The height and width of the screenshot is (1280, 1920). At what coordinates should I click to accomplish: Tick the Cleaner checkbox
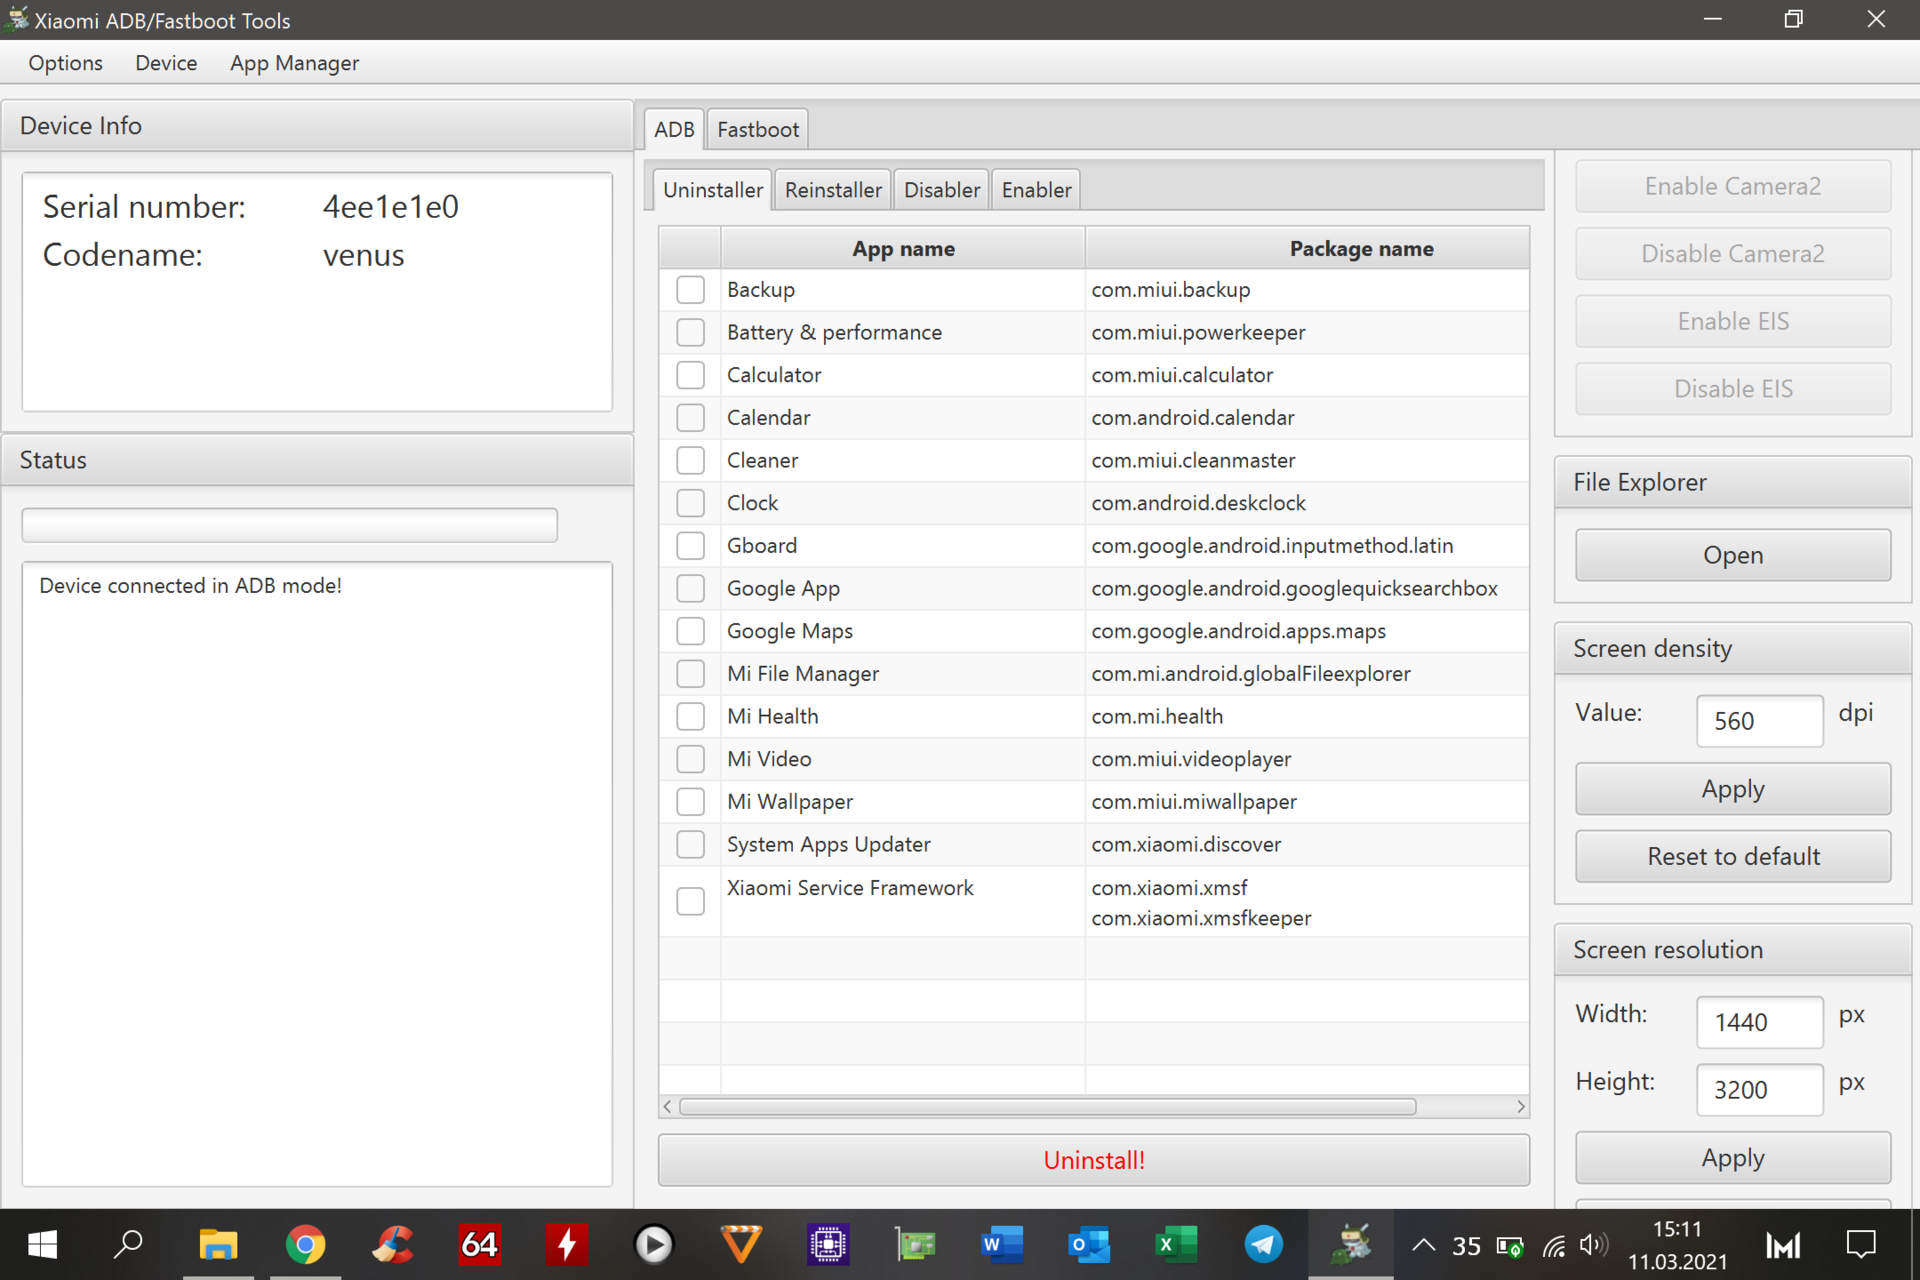click(690, 460)
